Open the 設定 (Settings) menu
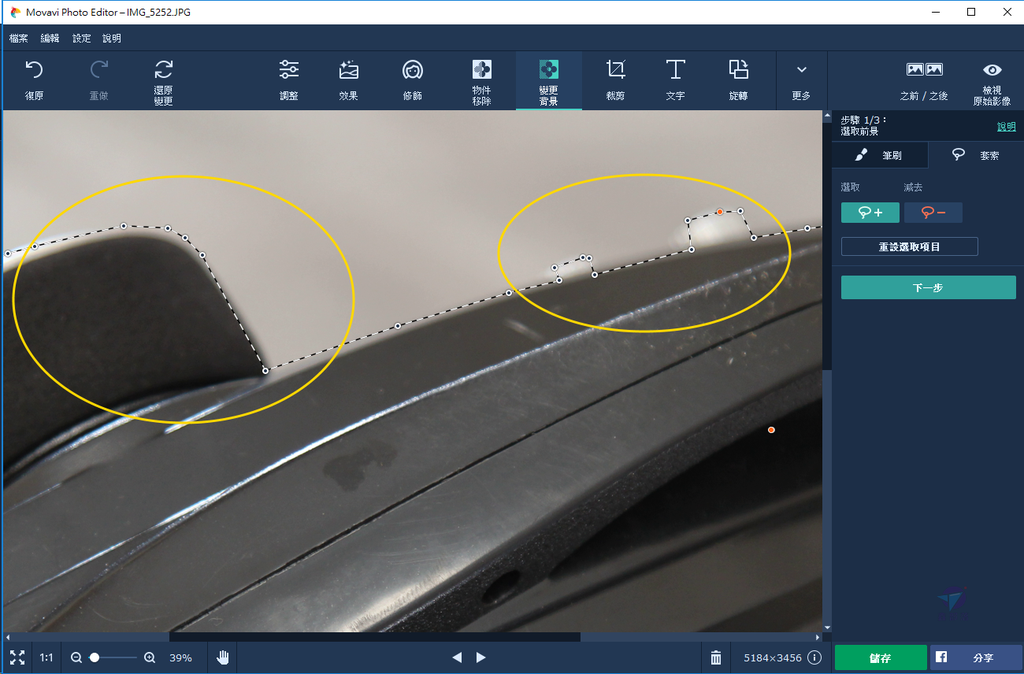1024x674 pixels. (x=81, y=39)
